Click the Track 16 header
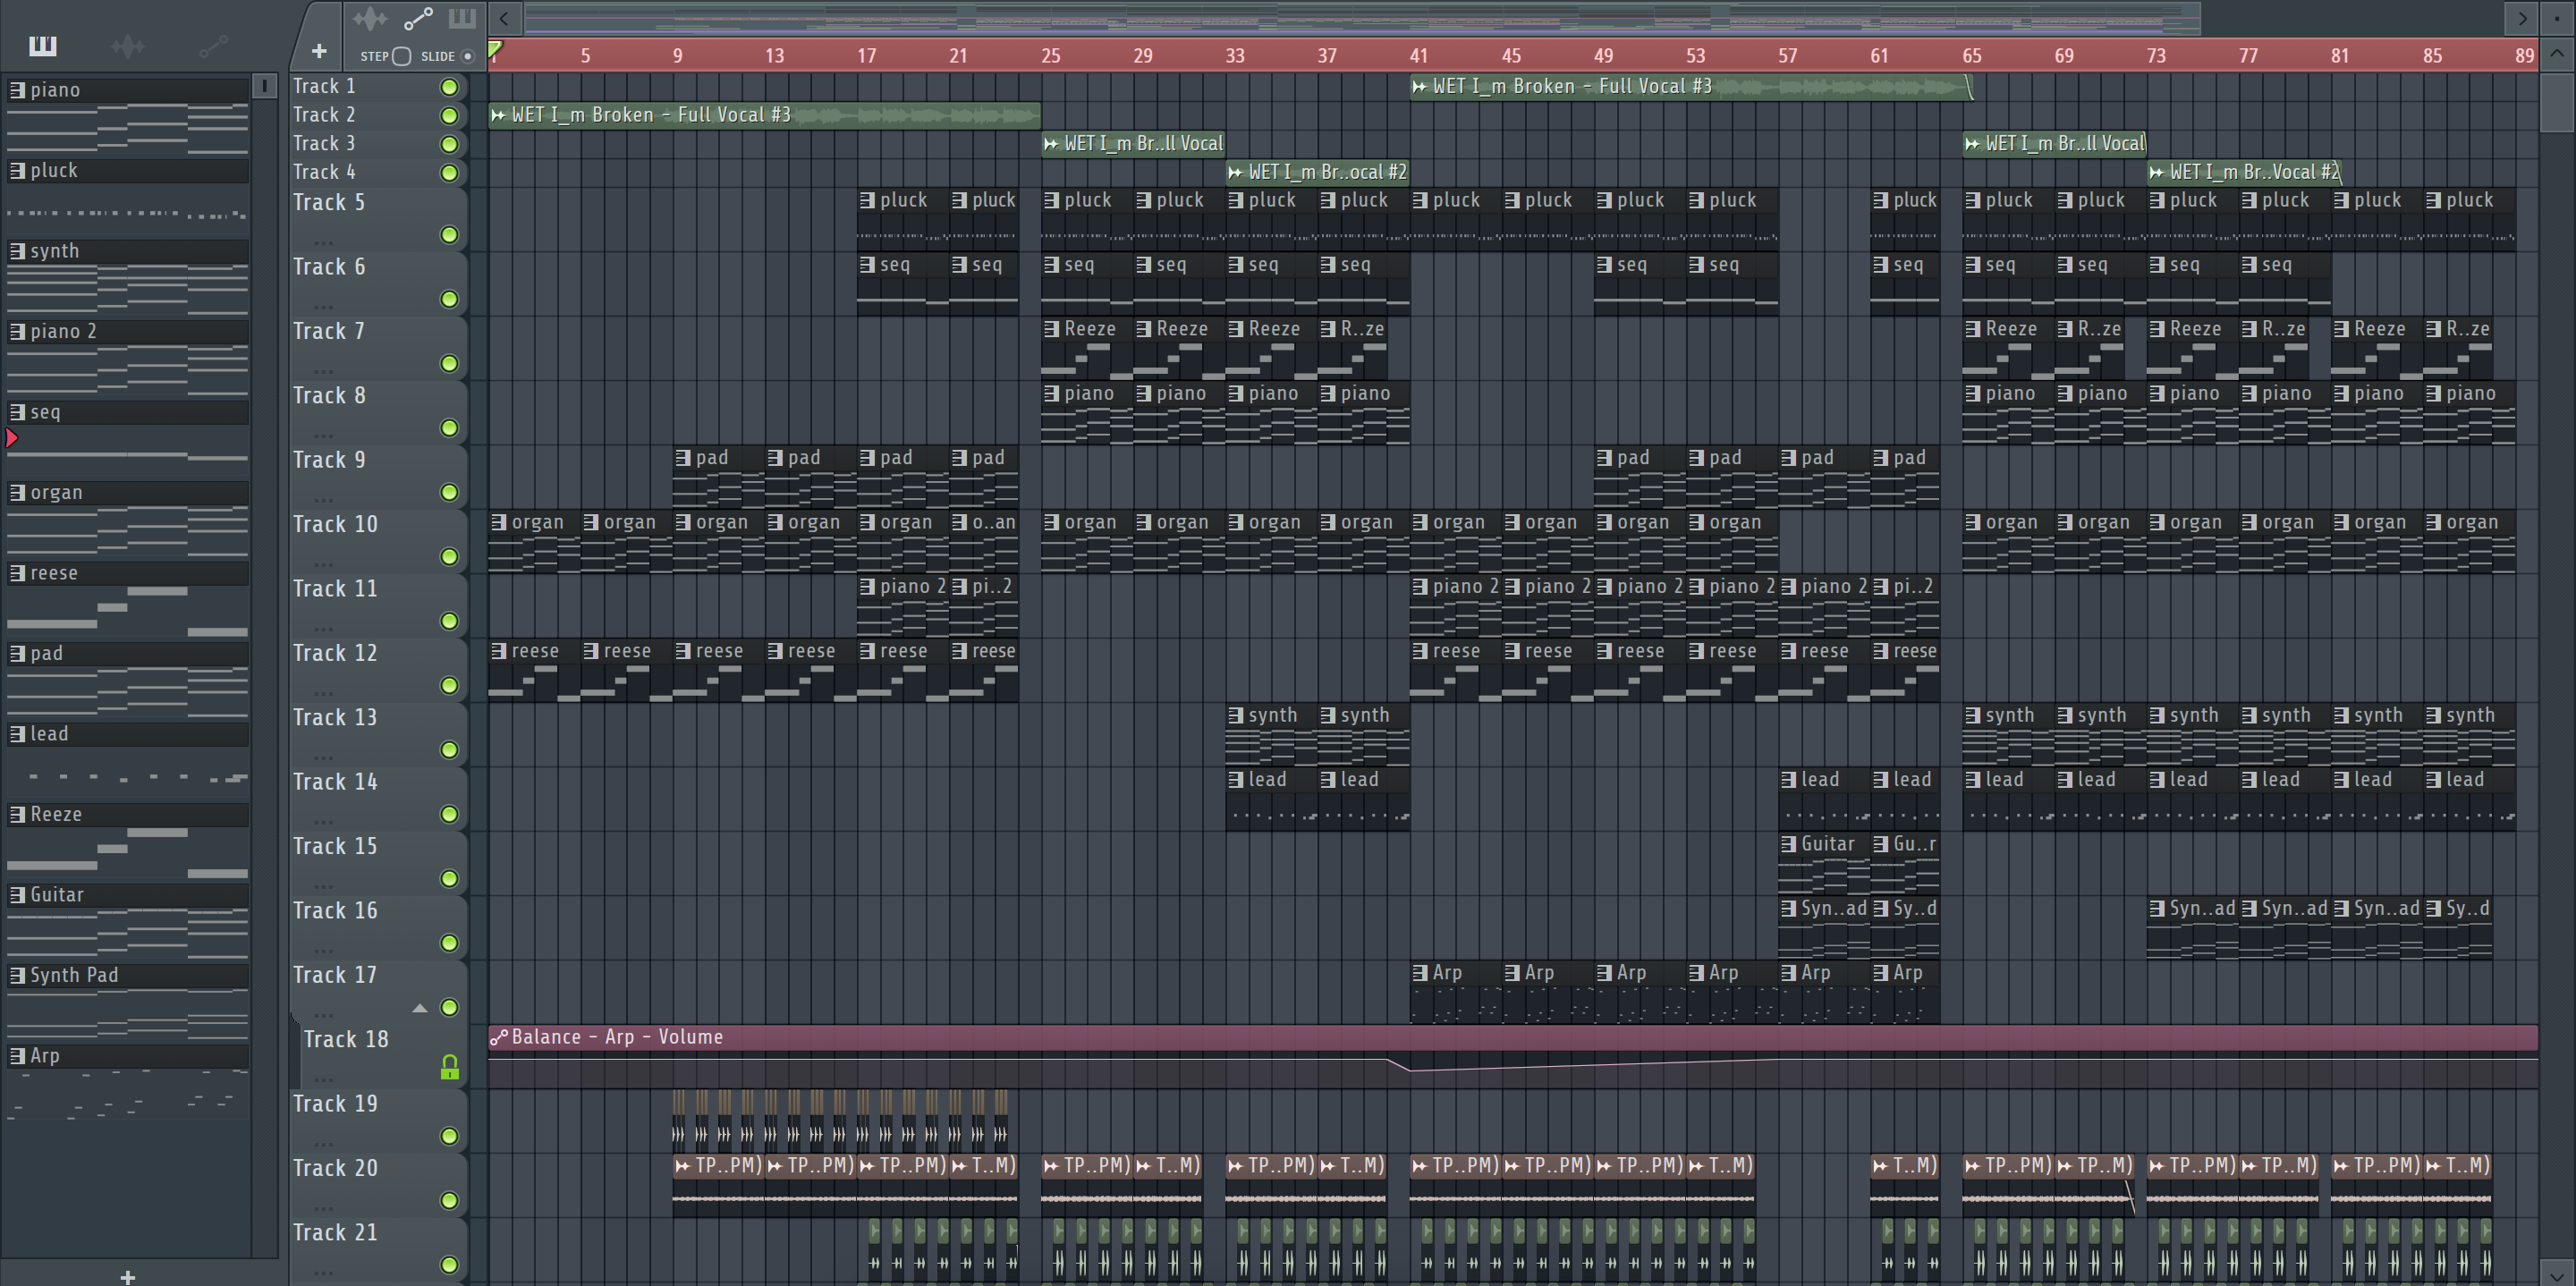The image size is (2576, 1286). coord(379,927)
